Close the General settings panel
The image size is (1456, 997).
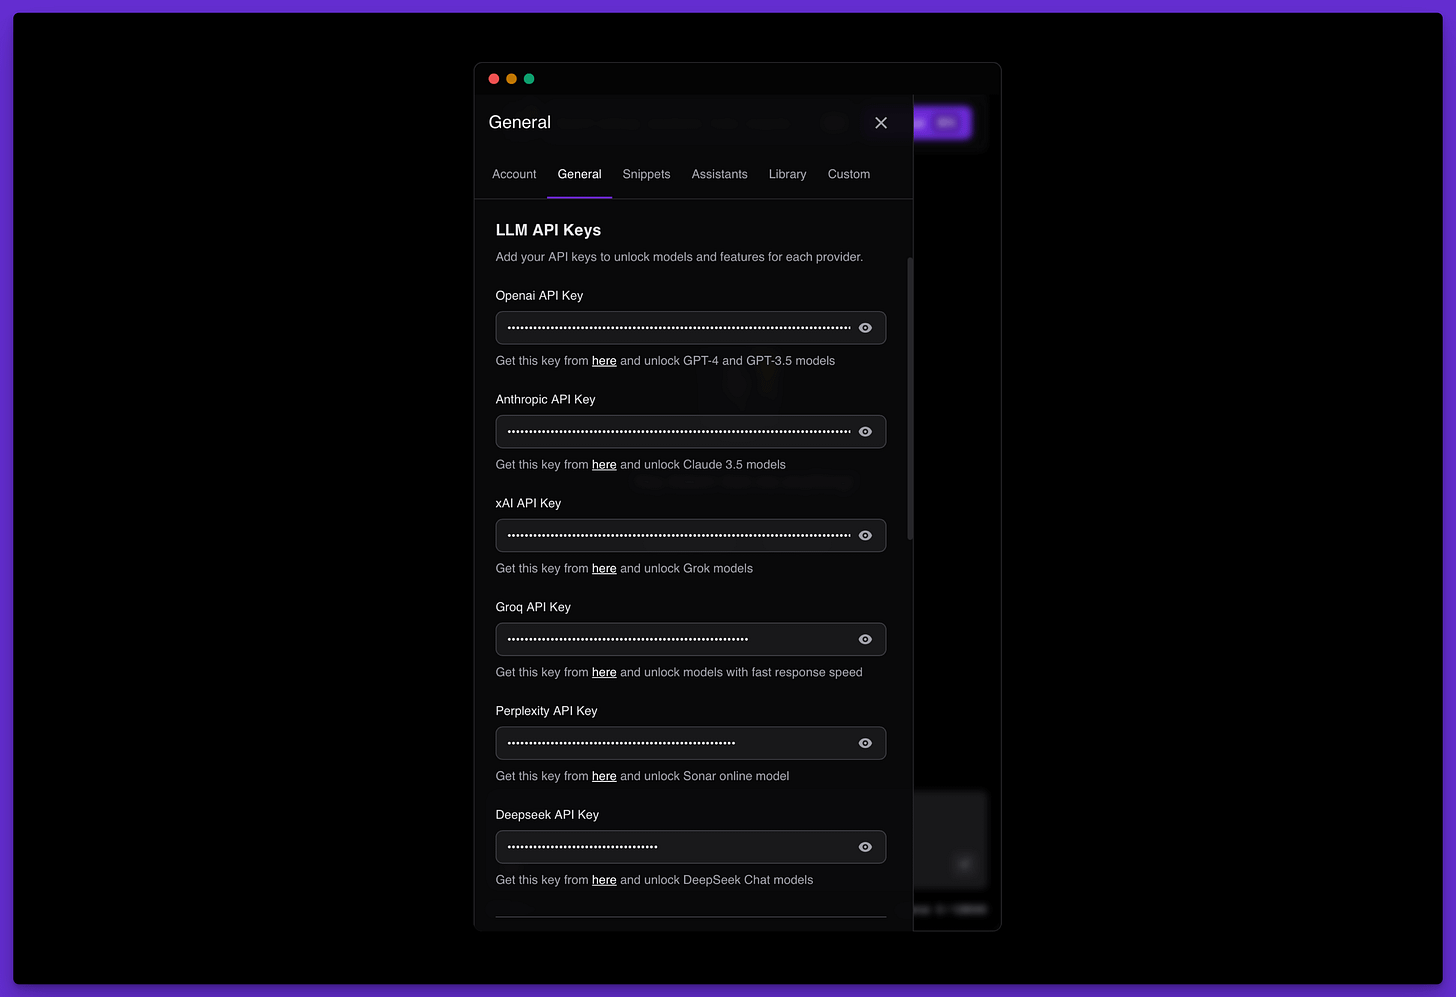pyautogui.click(x=881, y=123)
